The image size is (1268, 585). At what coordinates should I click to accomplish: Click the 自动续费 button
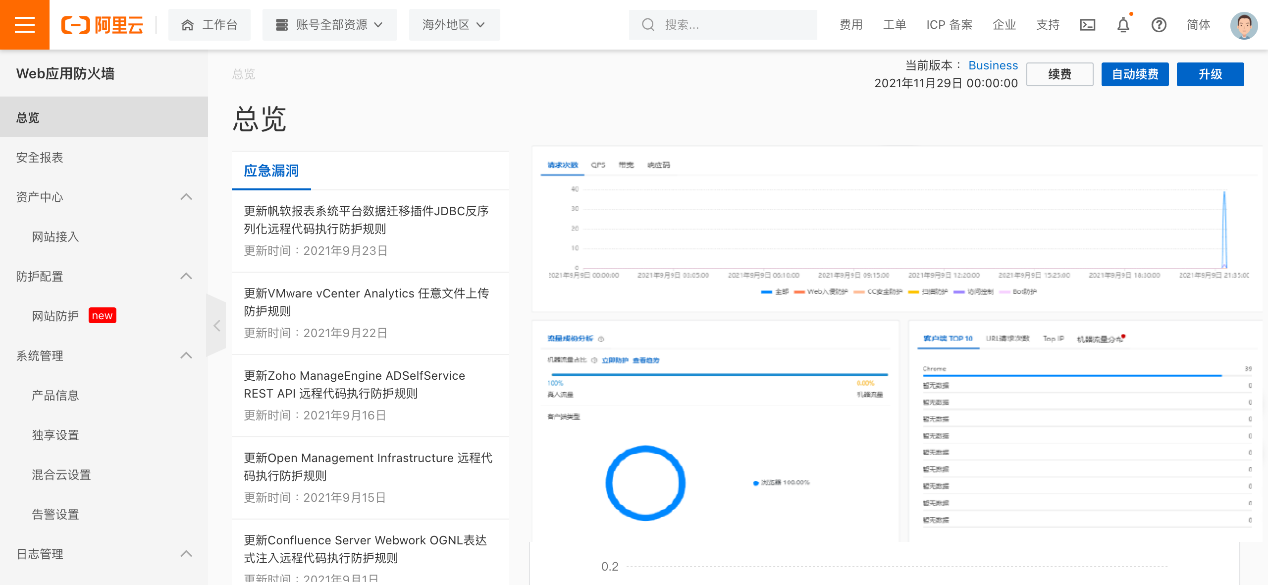(1135, 74)
